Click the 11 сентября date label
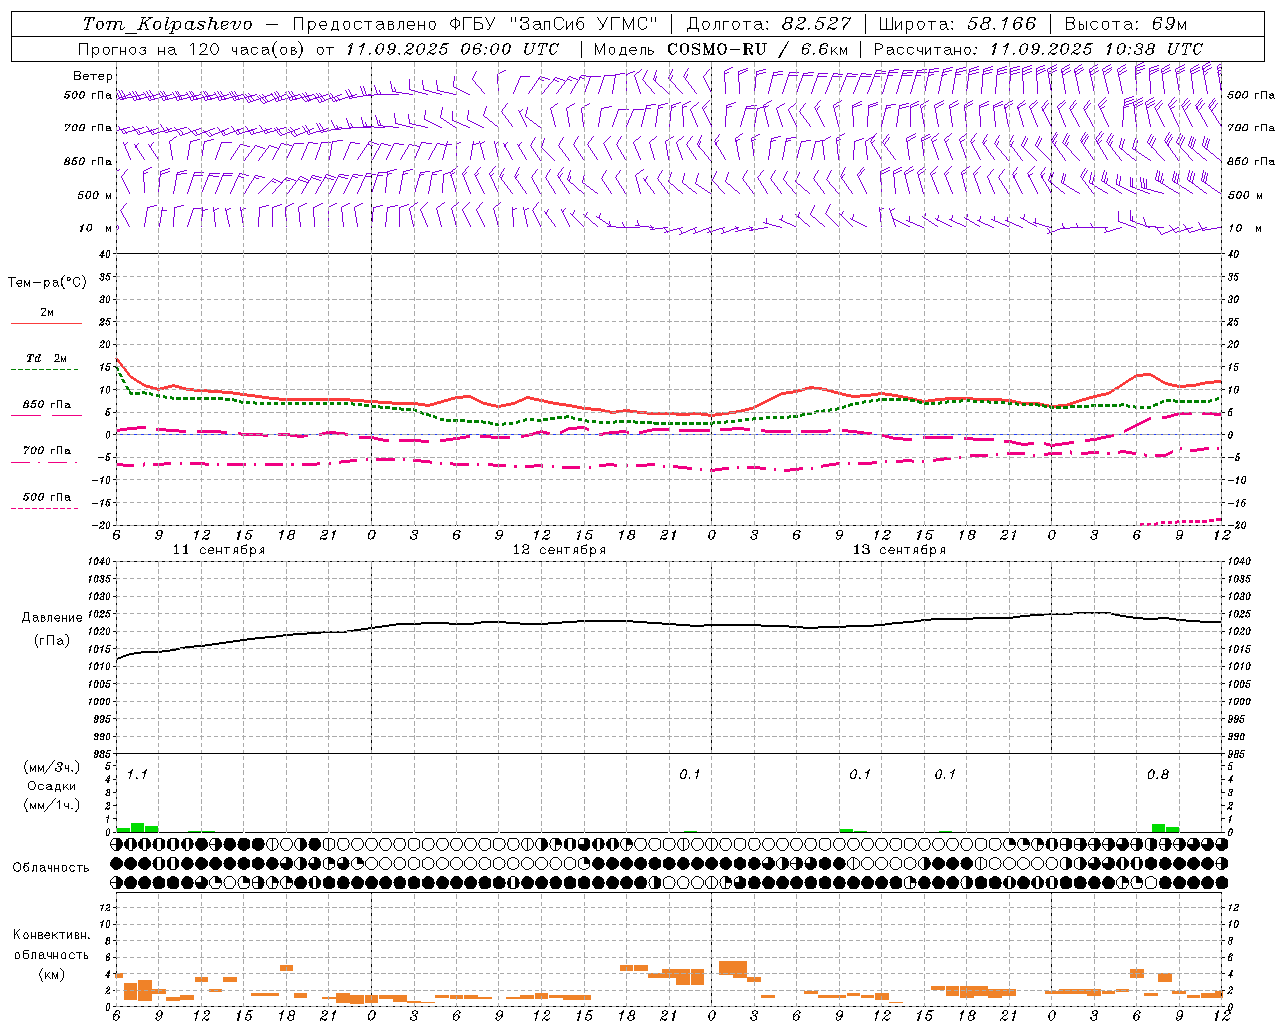The image size is (1280, 1024). [x=219, y=550]
